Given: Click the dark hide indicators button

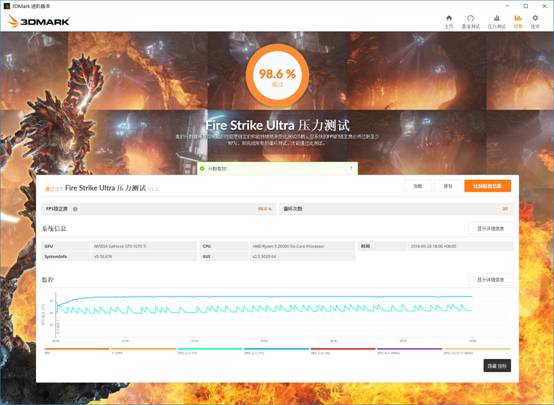Looking at the screenshot, I should point(497,366).
